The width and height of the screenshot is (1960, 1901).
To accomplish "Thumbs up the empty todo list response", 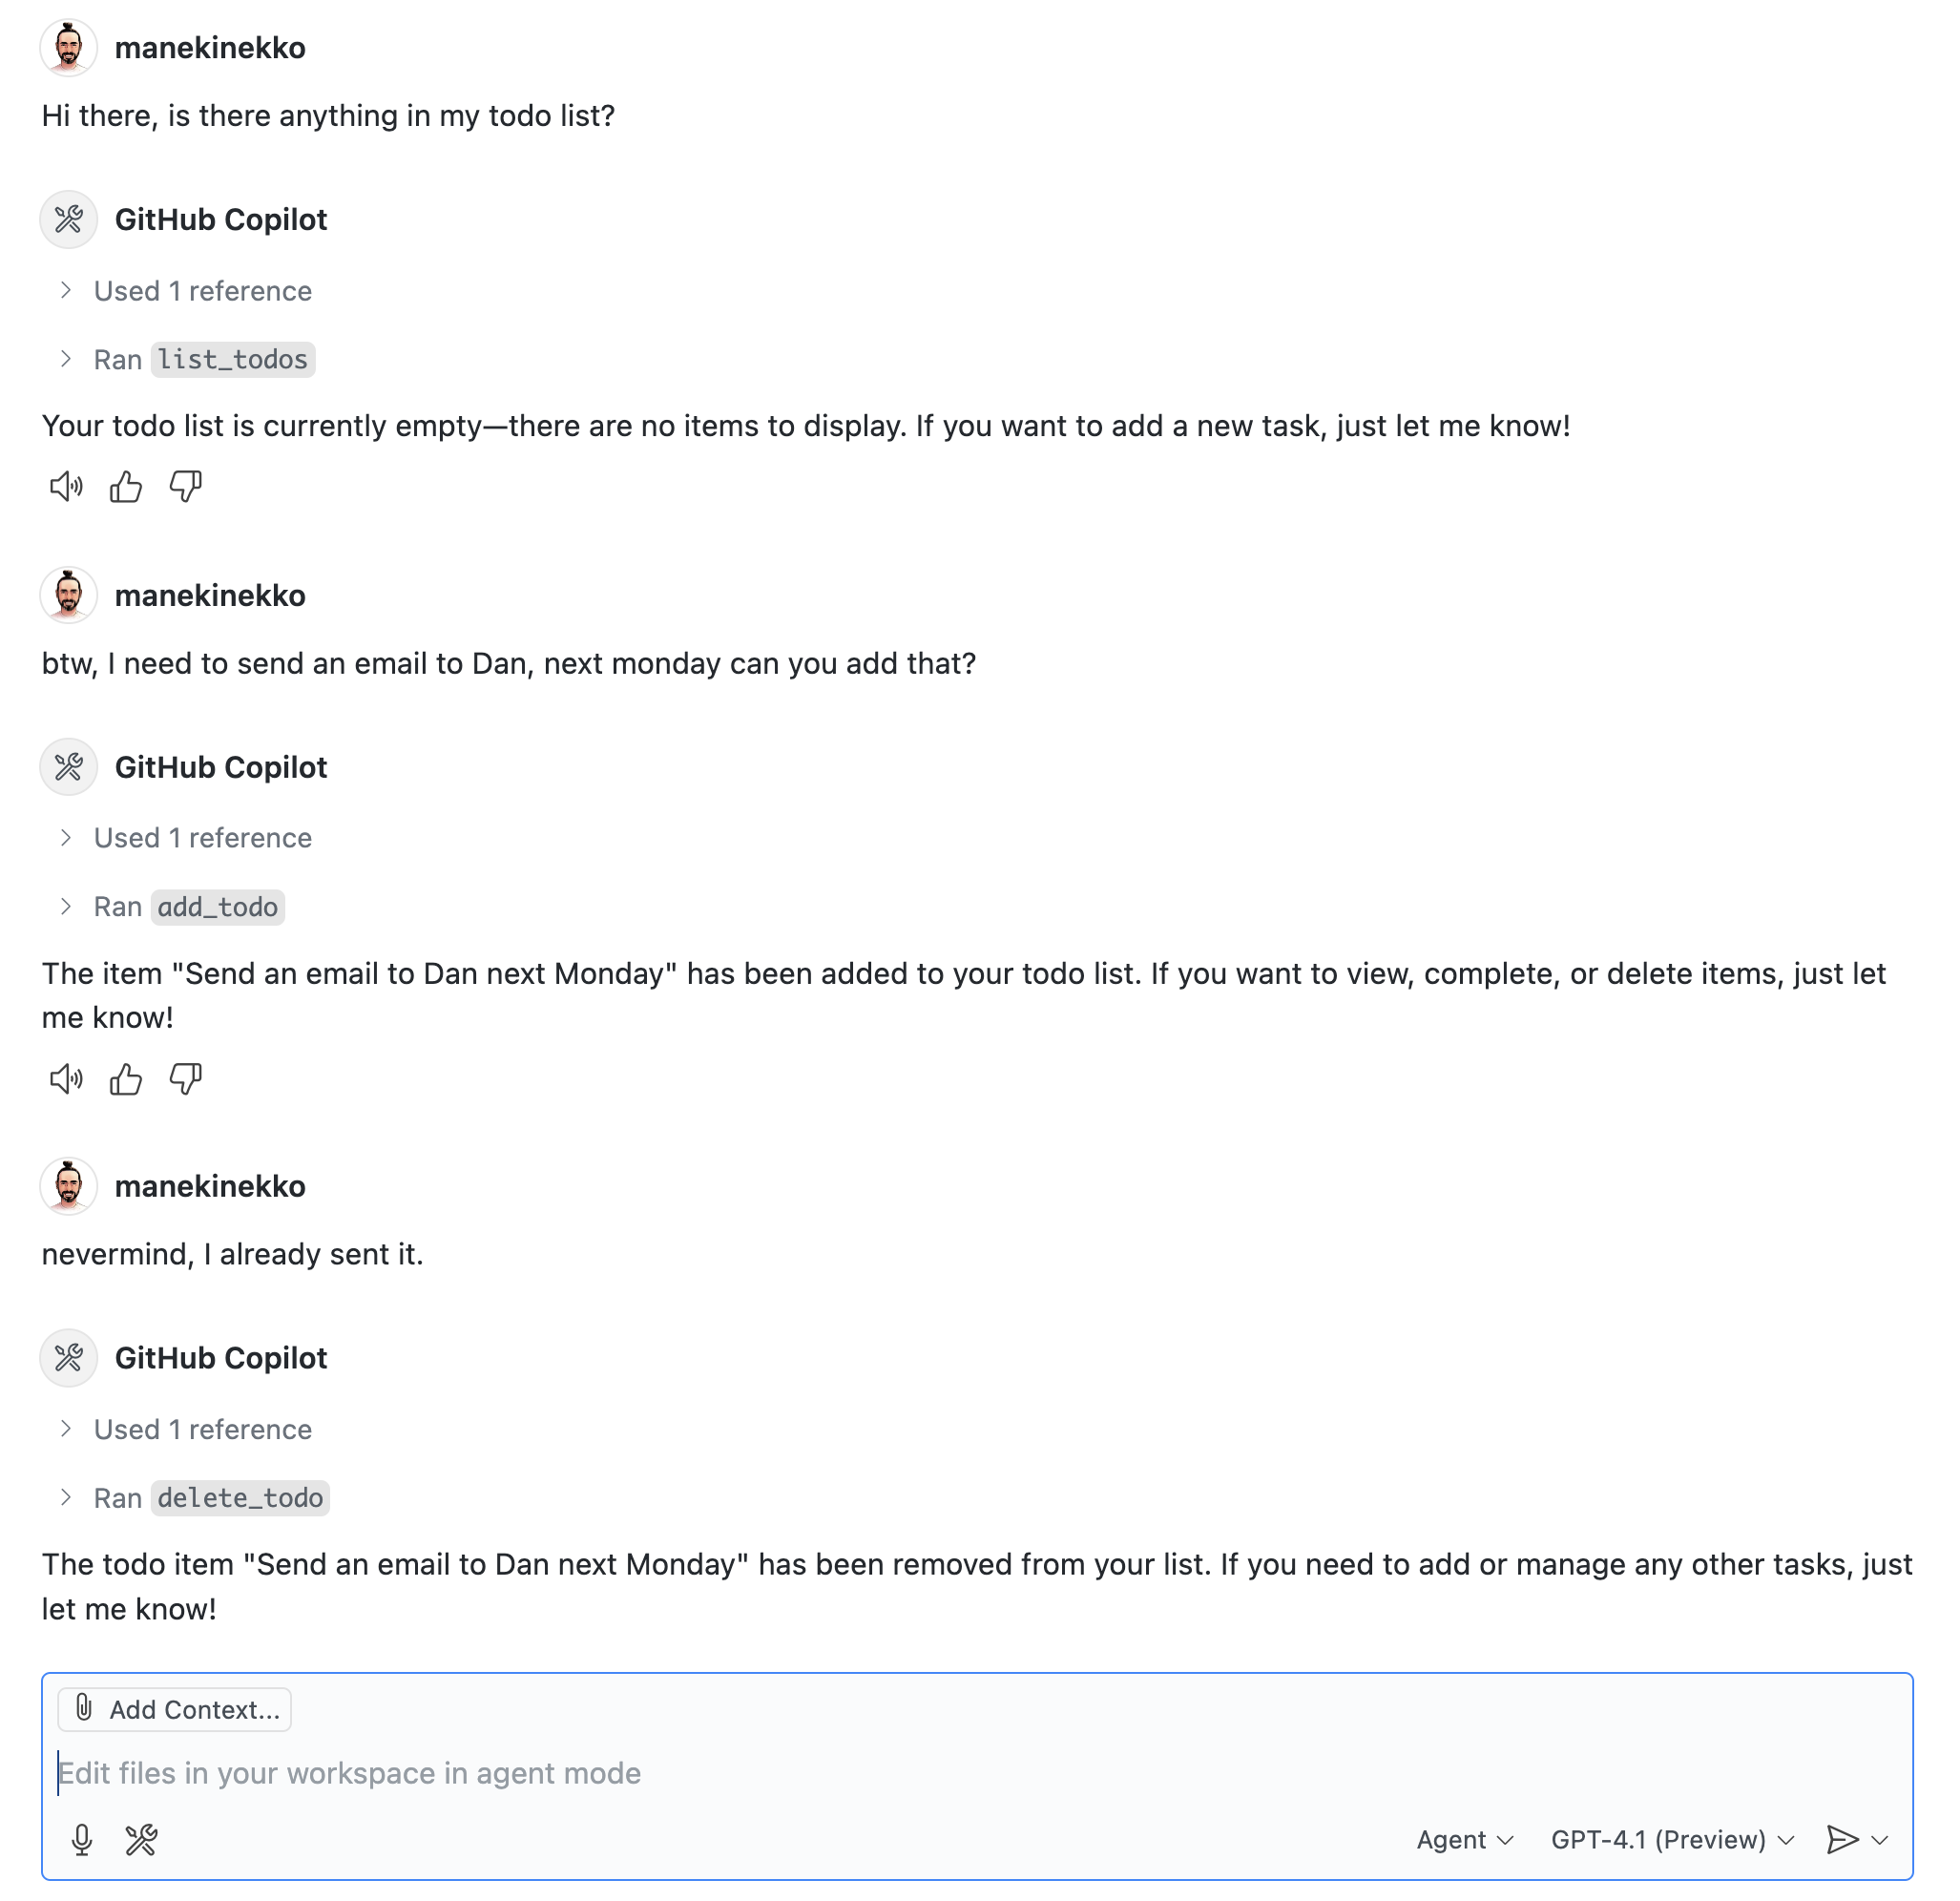I will coord(126,487).
